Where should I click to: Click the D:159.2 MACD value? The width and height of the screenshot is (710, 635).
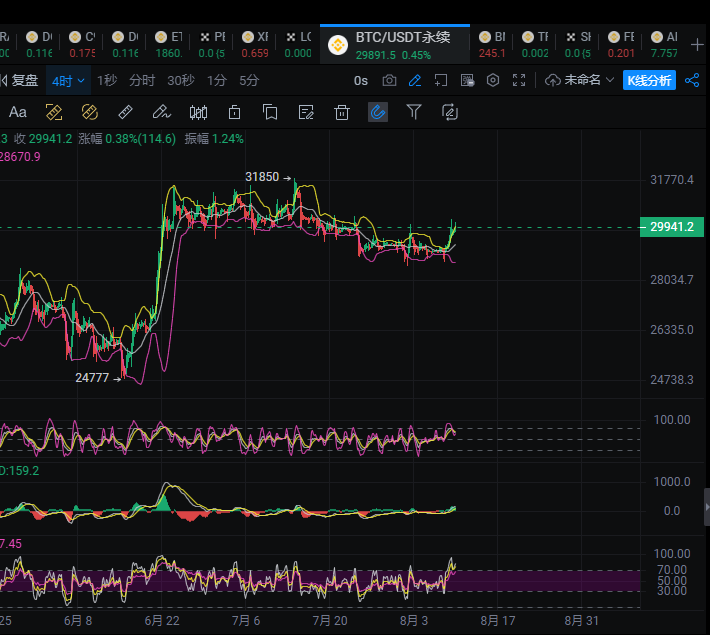point(19,471)
